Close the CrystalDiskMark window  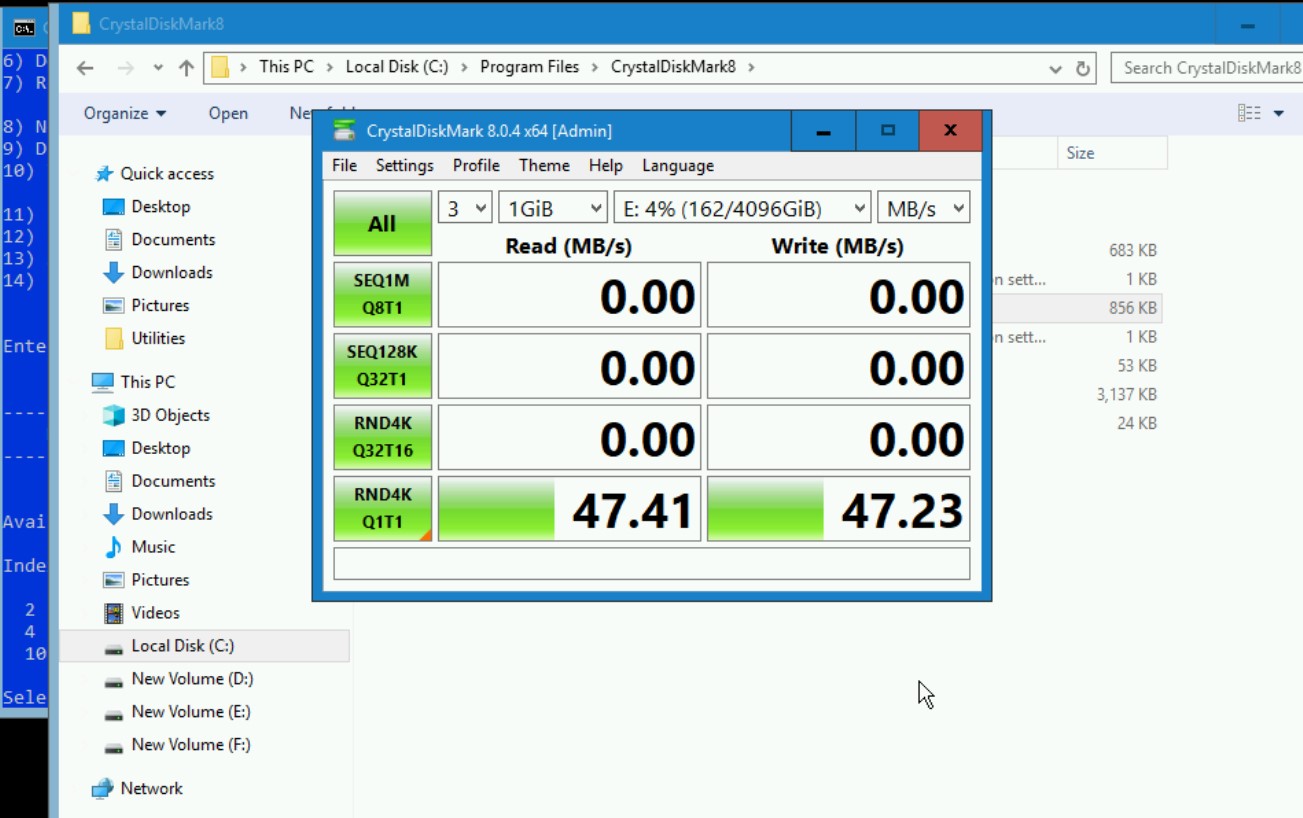950,130
